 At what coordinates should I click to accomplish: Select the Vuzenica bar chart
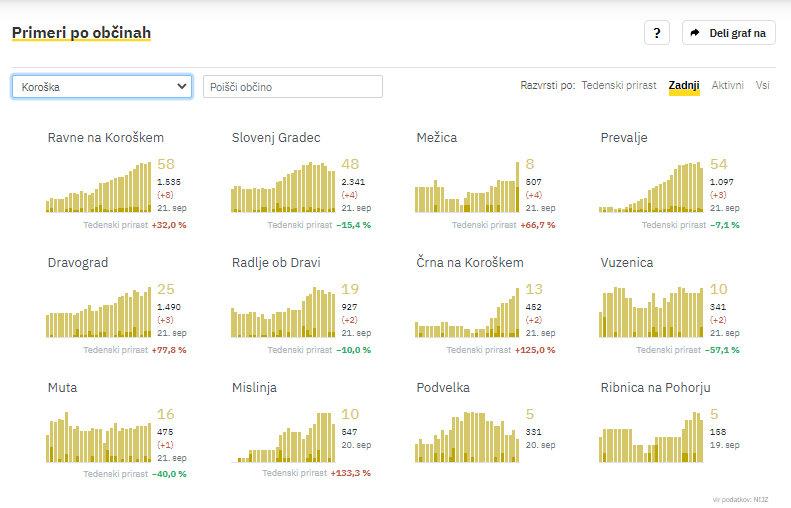pyautogui.click(x=652, y=312)
